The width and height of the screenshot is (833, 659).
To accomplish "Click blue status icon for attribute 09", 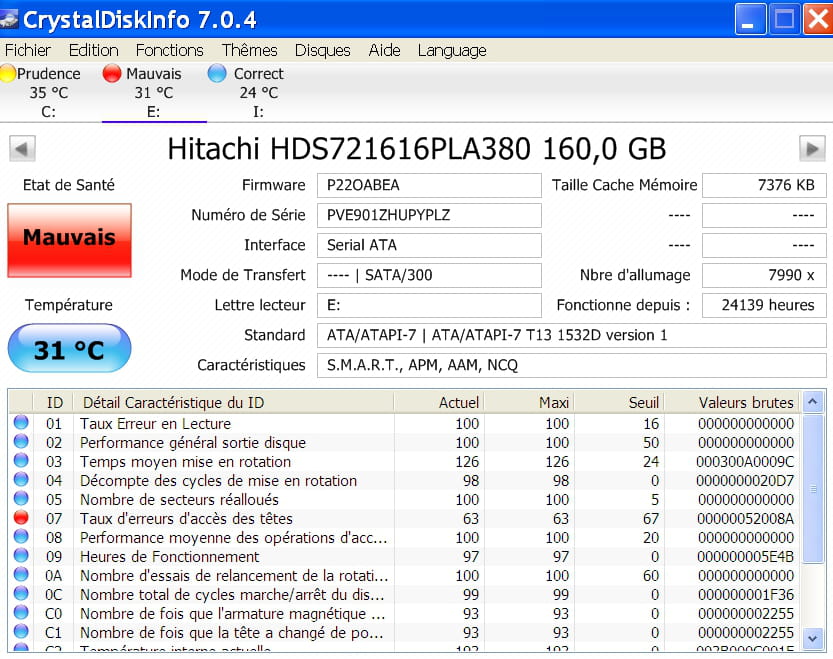I will (x=21, y=555).
